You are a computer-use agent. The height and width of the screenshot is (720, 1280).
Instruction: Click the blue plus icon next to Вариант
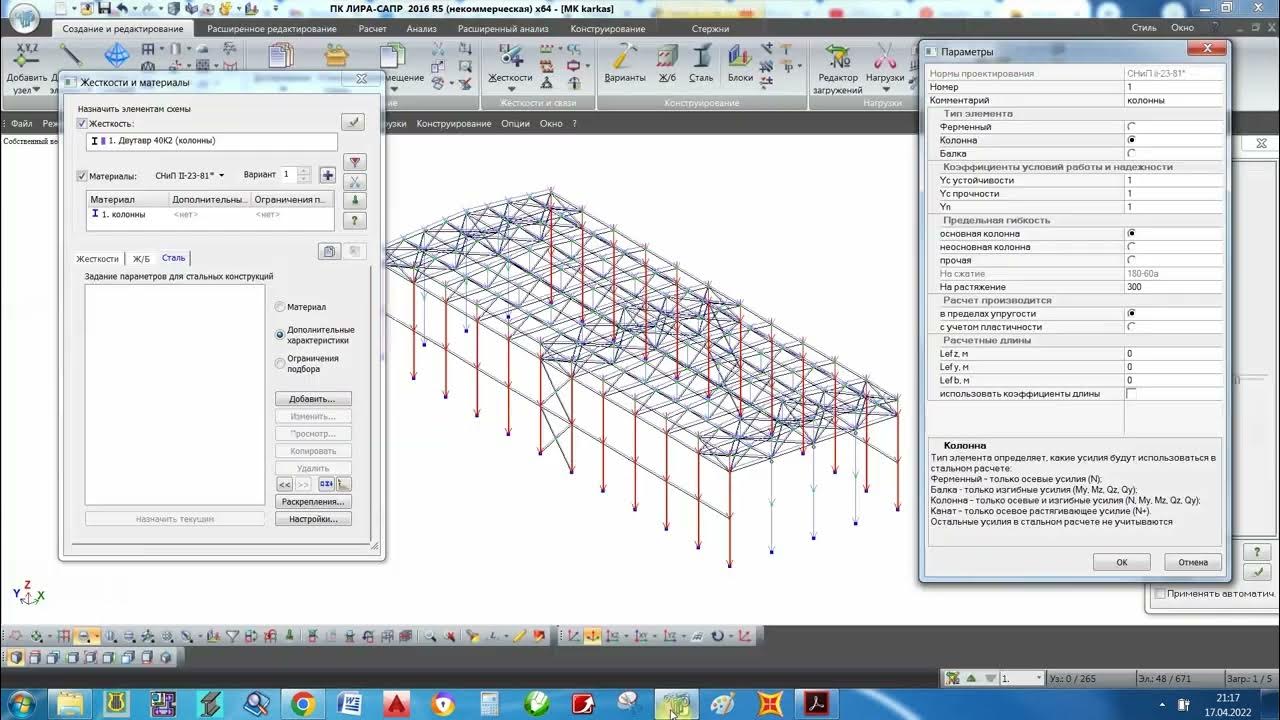(x=327, y=175)
